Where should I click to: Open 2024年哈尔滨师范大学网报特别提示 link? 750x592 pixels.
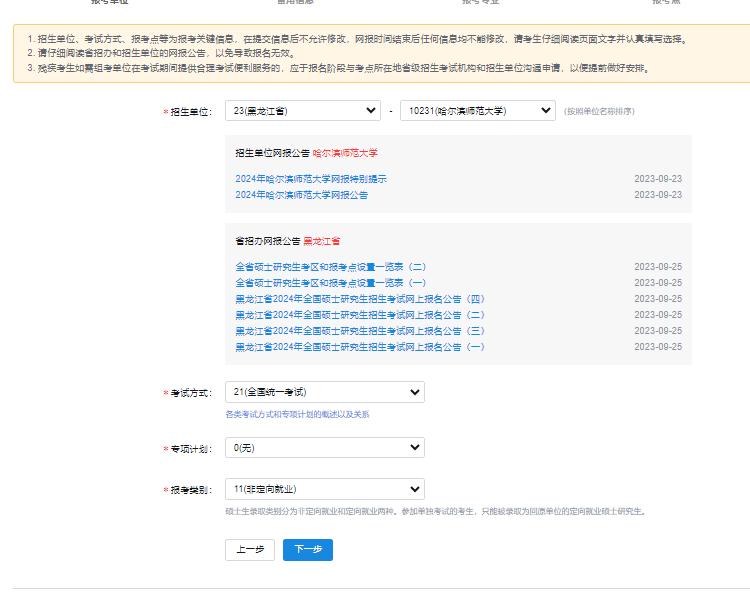pos(311,179)
